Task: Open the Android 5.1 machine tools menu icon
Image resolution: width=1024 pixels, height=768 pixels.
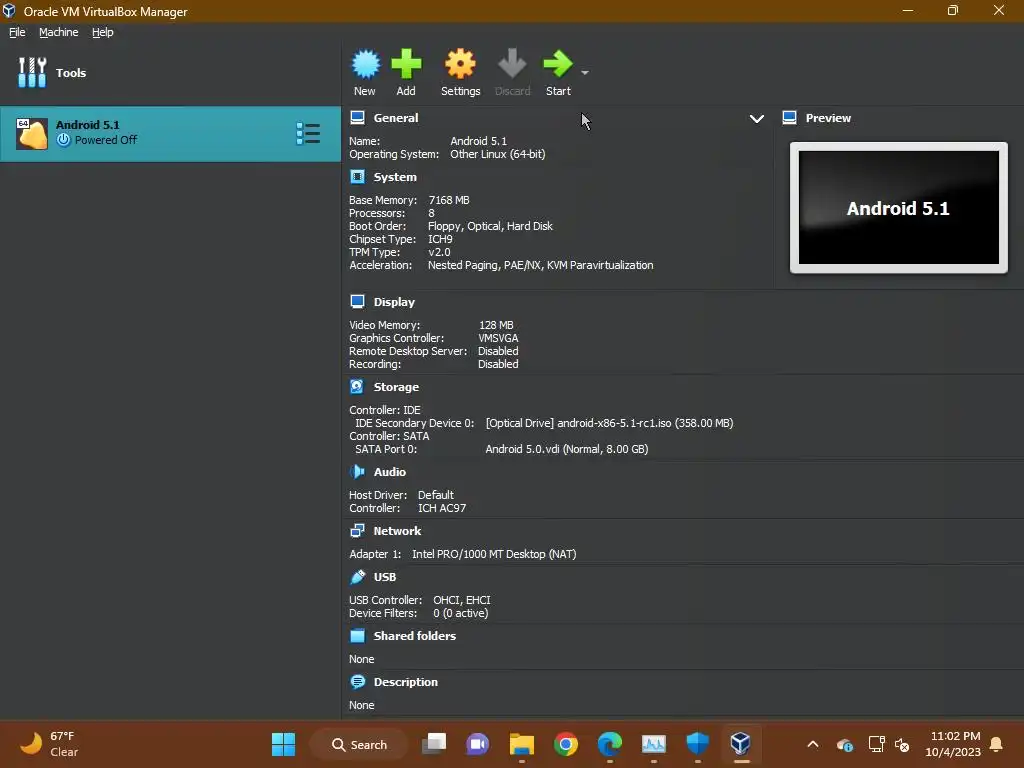Action: point(308,133)
